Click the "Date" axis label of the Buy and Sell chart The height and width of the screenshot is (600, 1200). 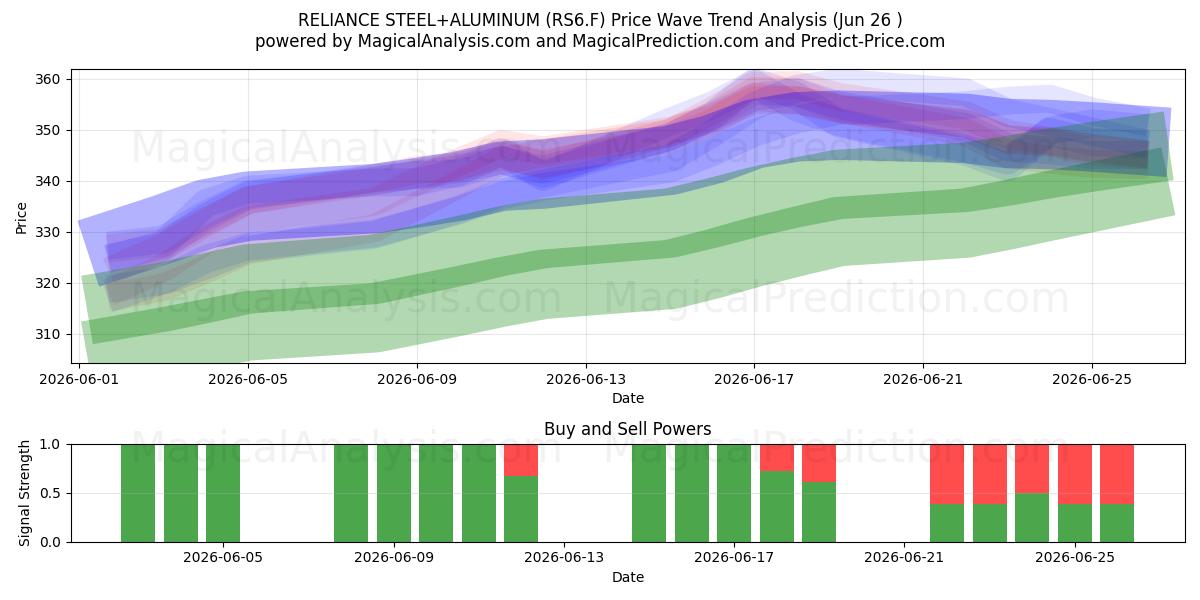[628, 577]
